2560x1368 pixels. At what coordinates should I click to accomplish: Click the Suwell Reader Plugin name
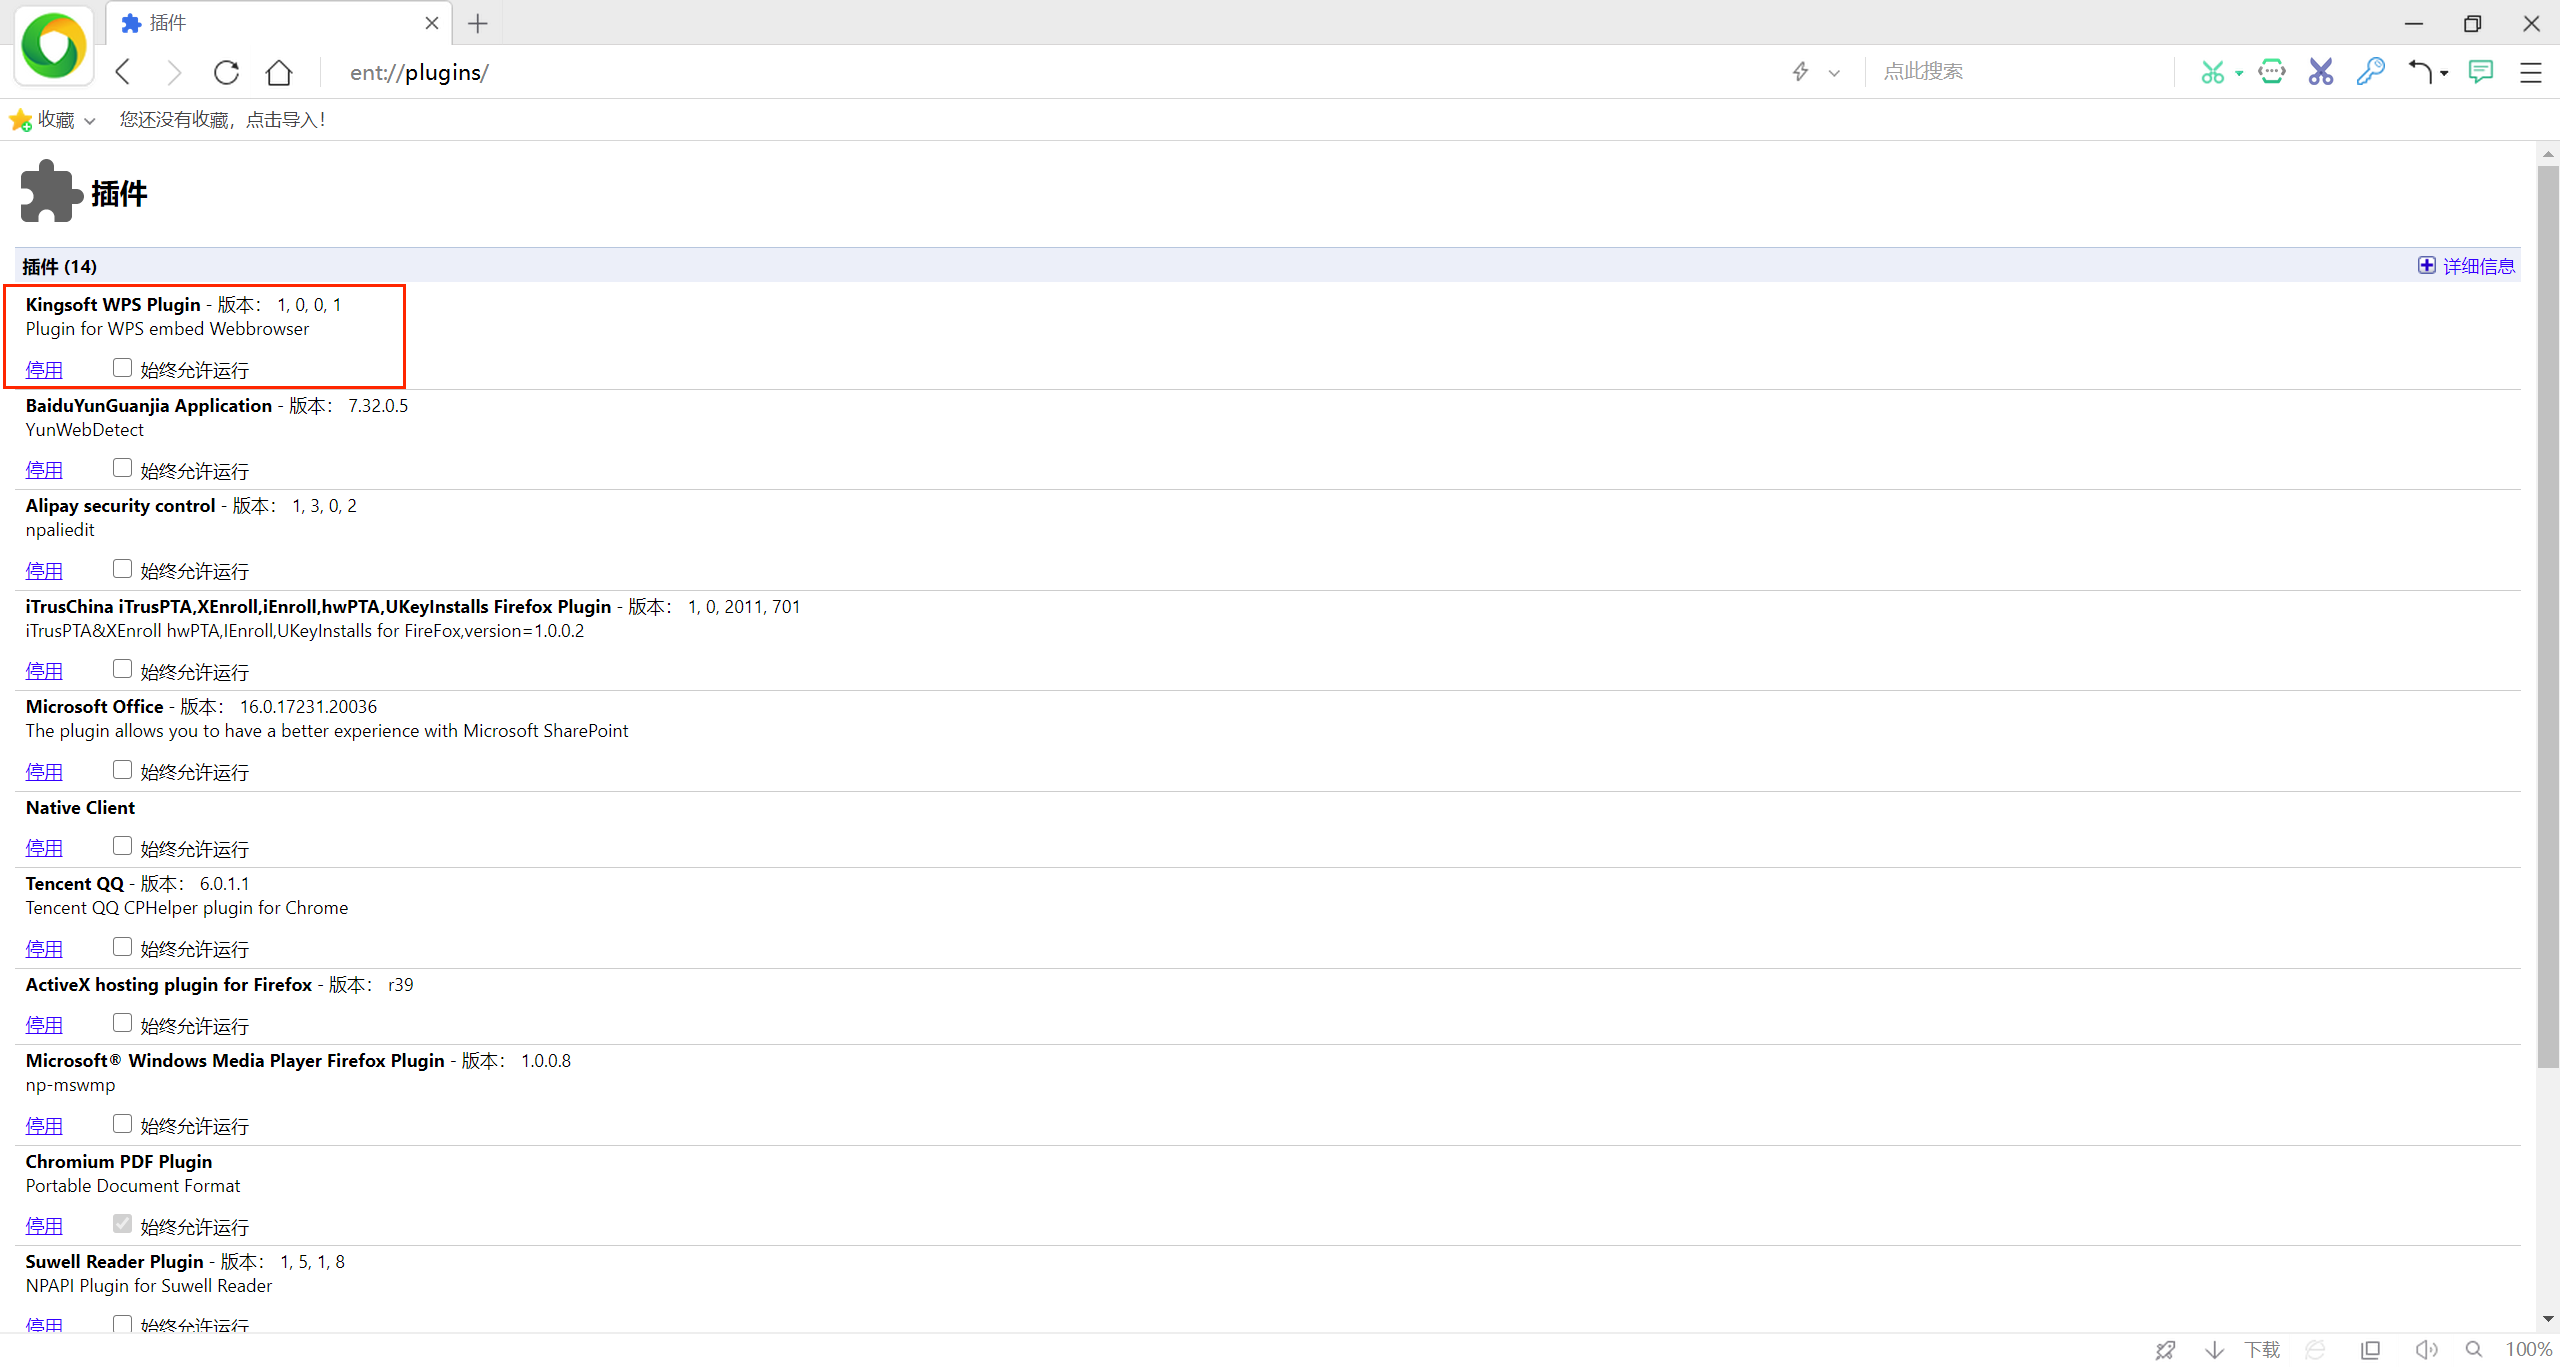pos(114,1262)
